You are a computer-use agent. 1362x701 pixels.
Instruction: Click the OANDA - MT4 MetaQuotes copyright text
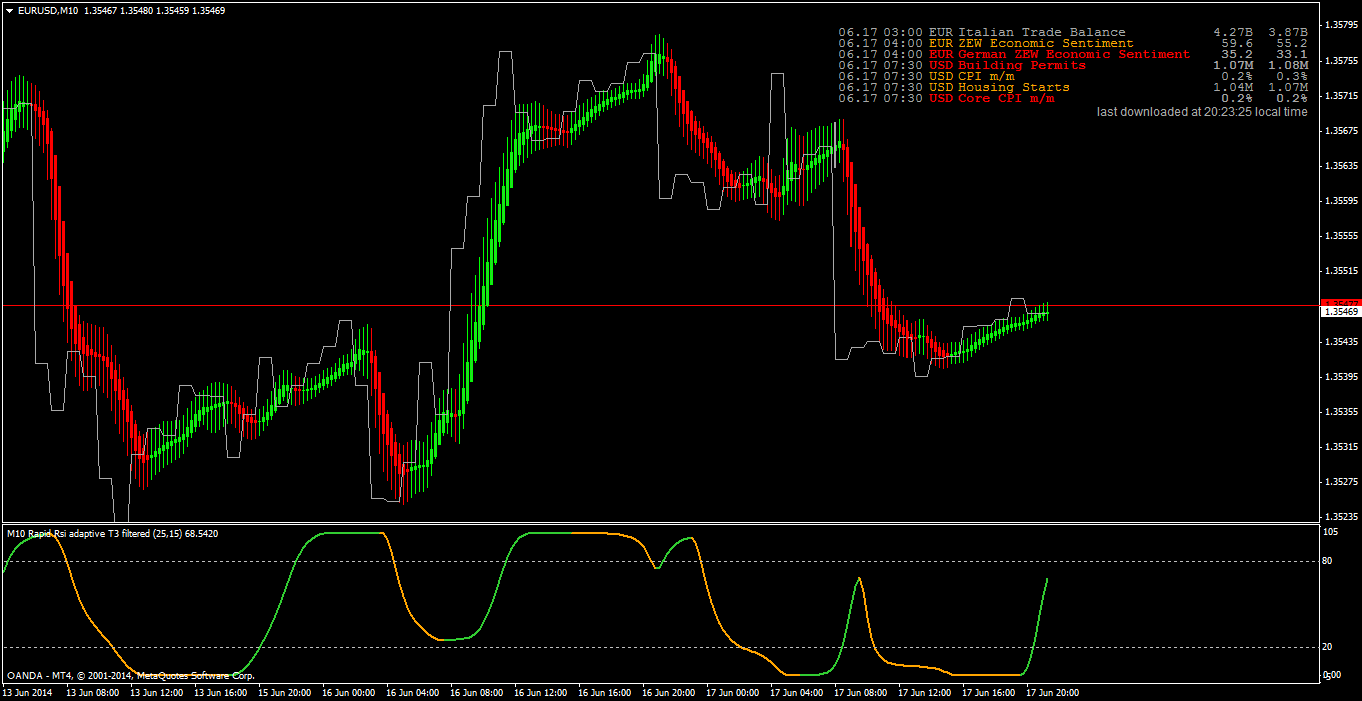tap(130, 675)
